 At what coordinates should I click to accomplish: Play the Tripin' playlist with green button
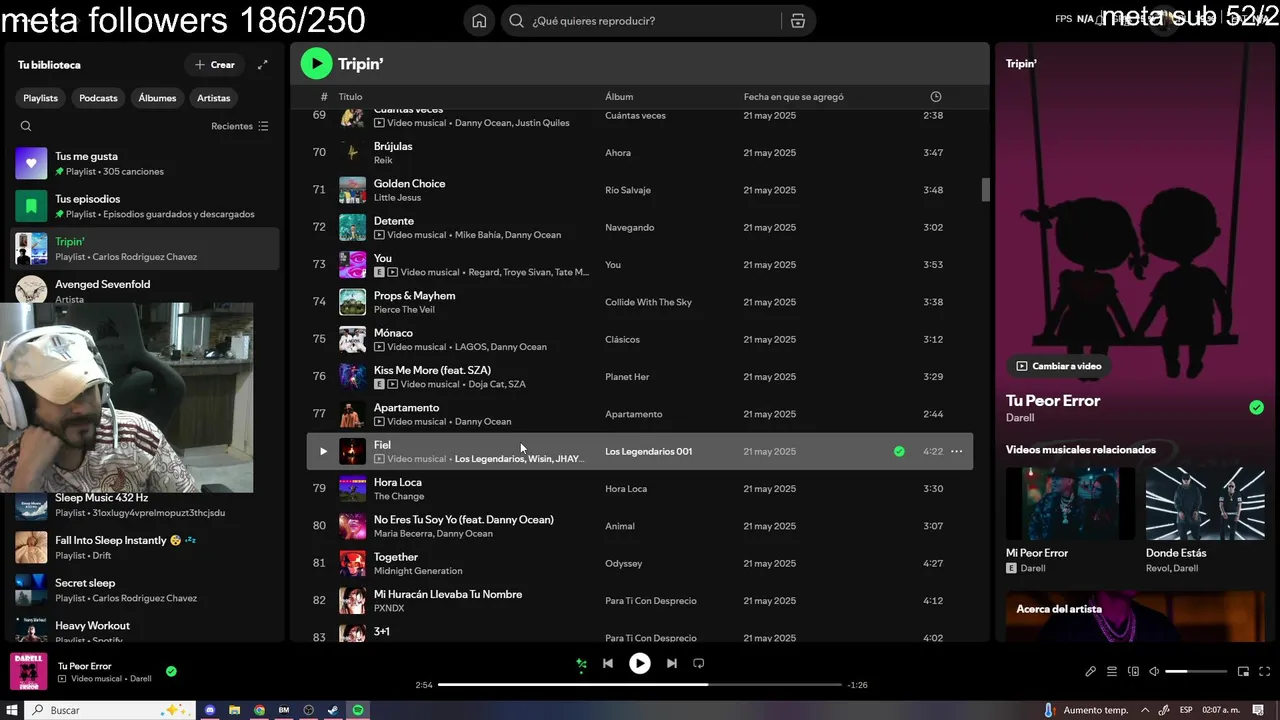316,64
